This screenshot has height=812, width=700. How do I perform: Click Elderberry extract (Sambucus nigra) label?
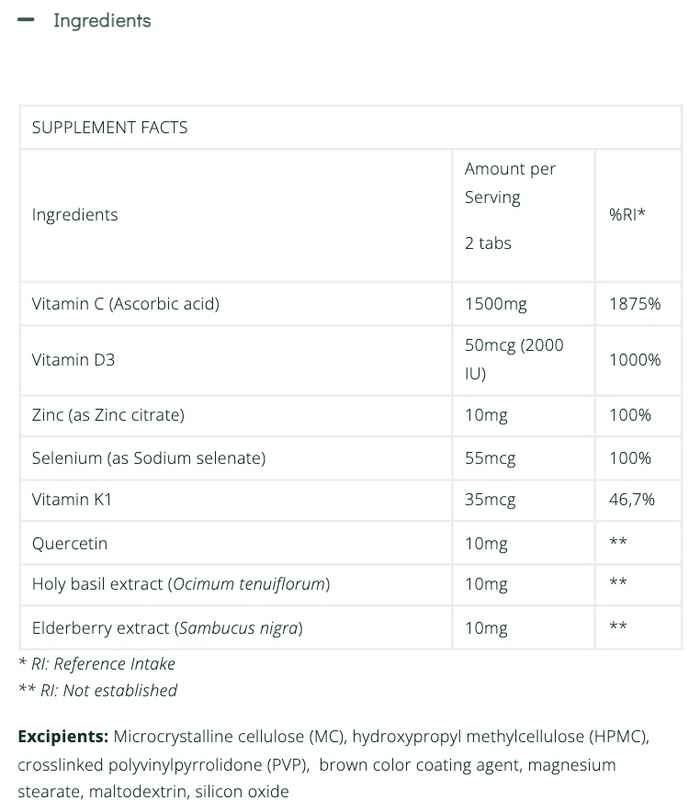point(167,628)
